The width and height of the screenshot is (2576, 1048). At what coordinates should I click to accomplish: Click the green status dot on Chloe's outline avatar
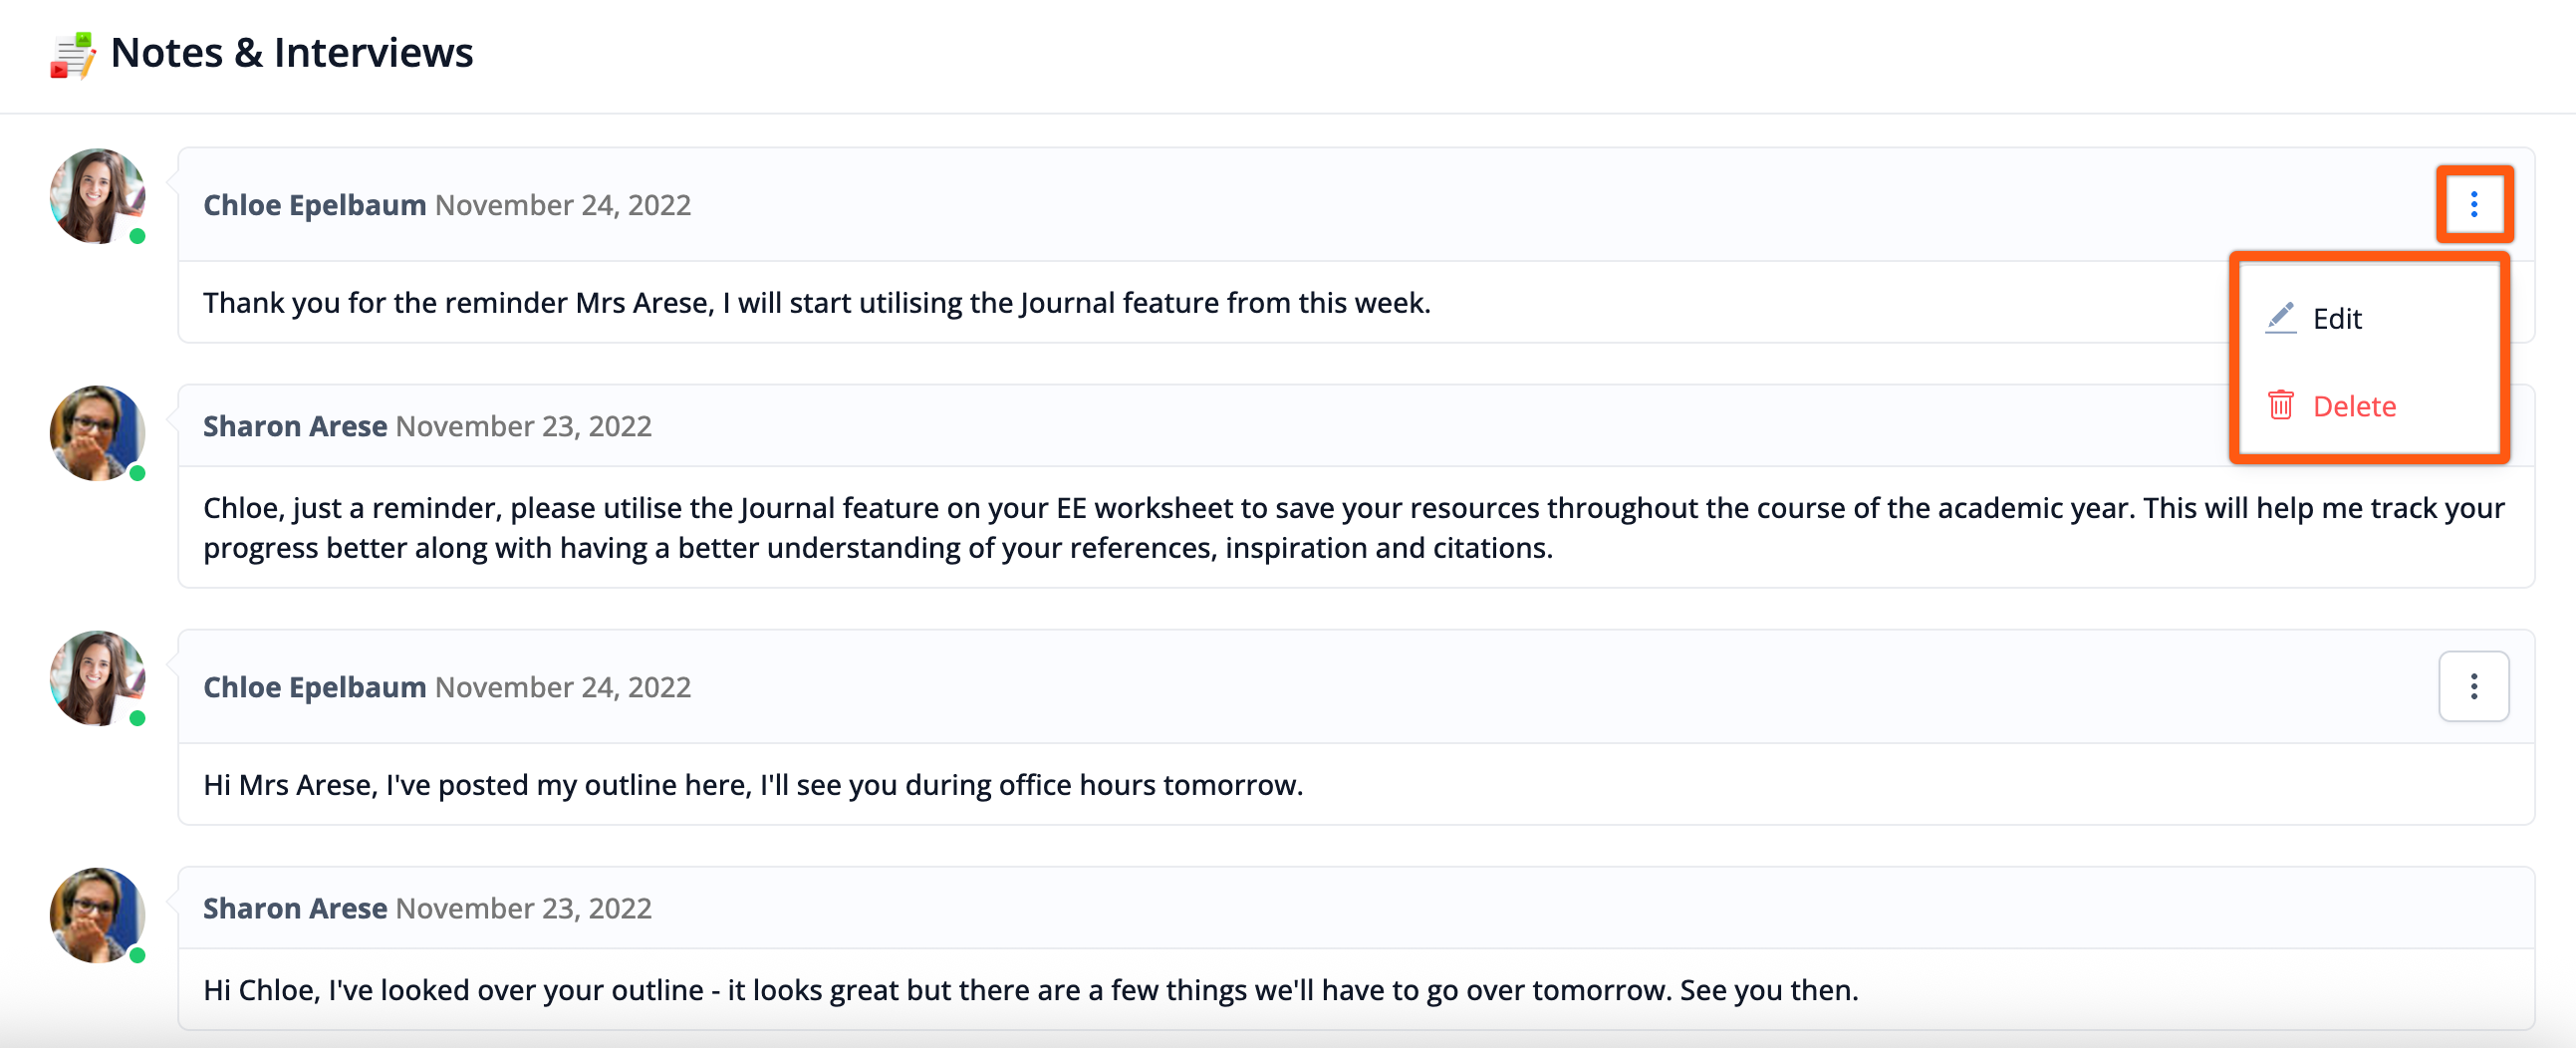[x=138, y=718]
